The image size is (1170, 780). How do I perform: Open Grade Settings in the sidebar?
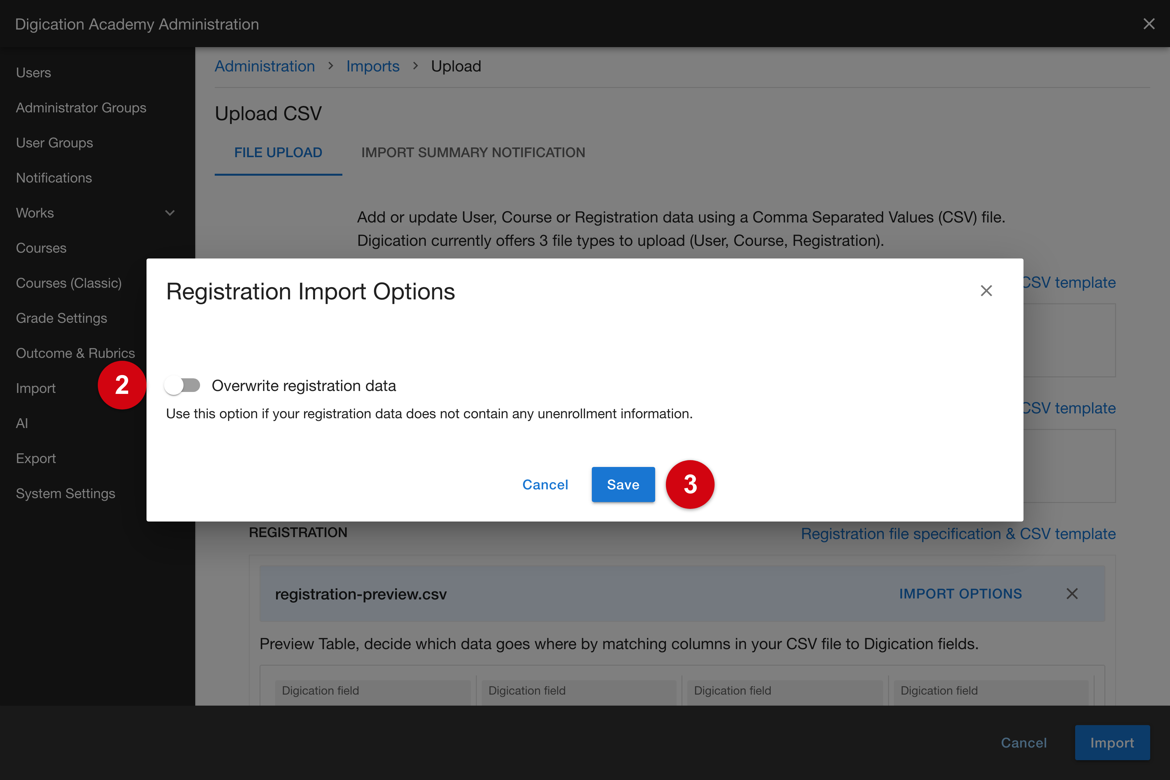(61, 319)
